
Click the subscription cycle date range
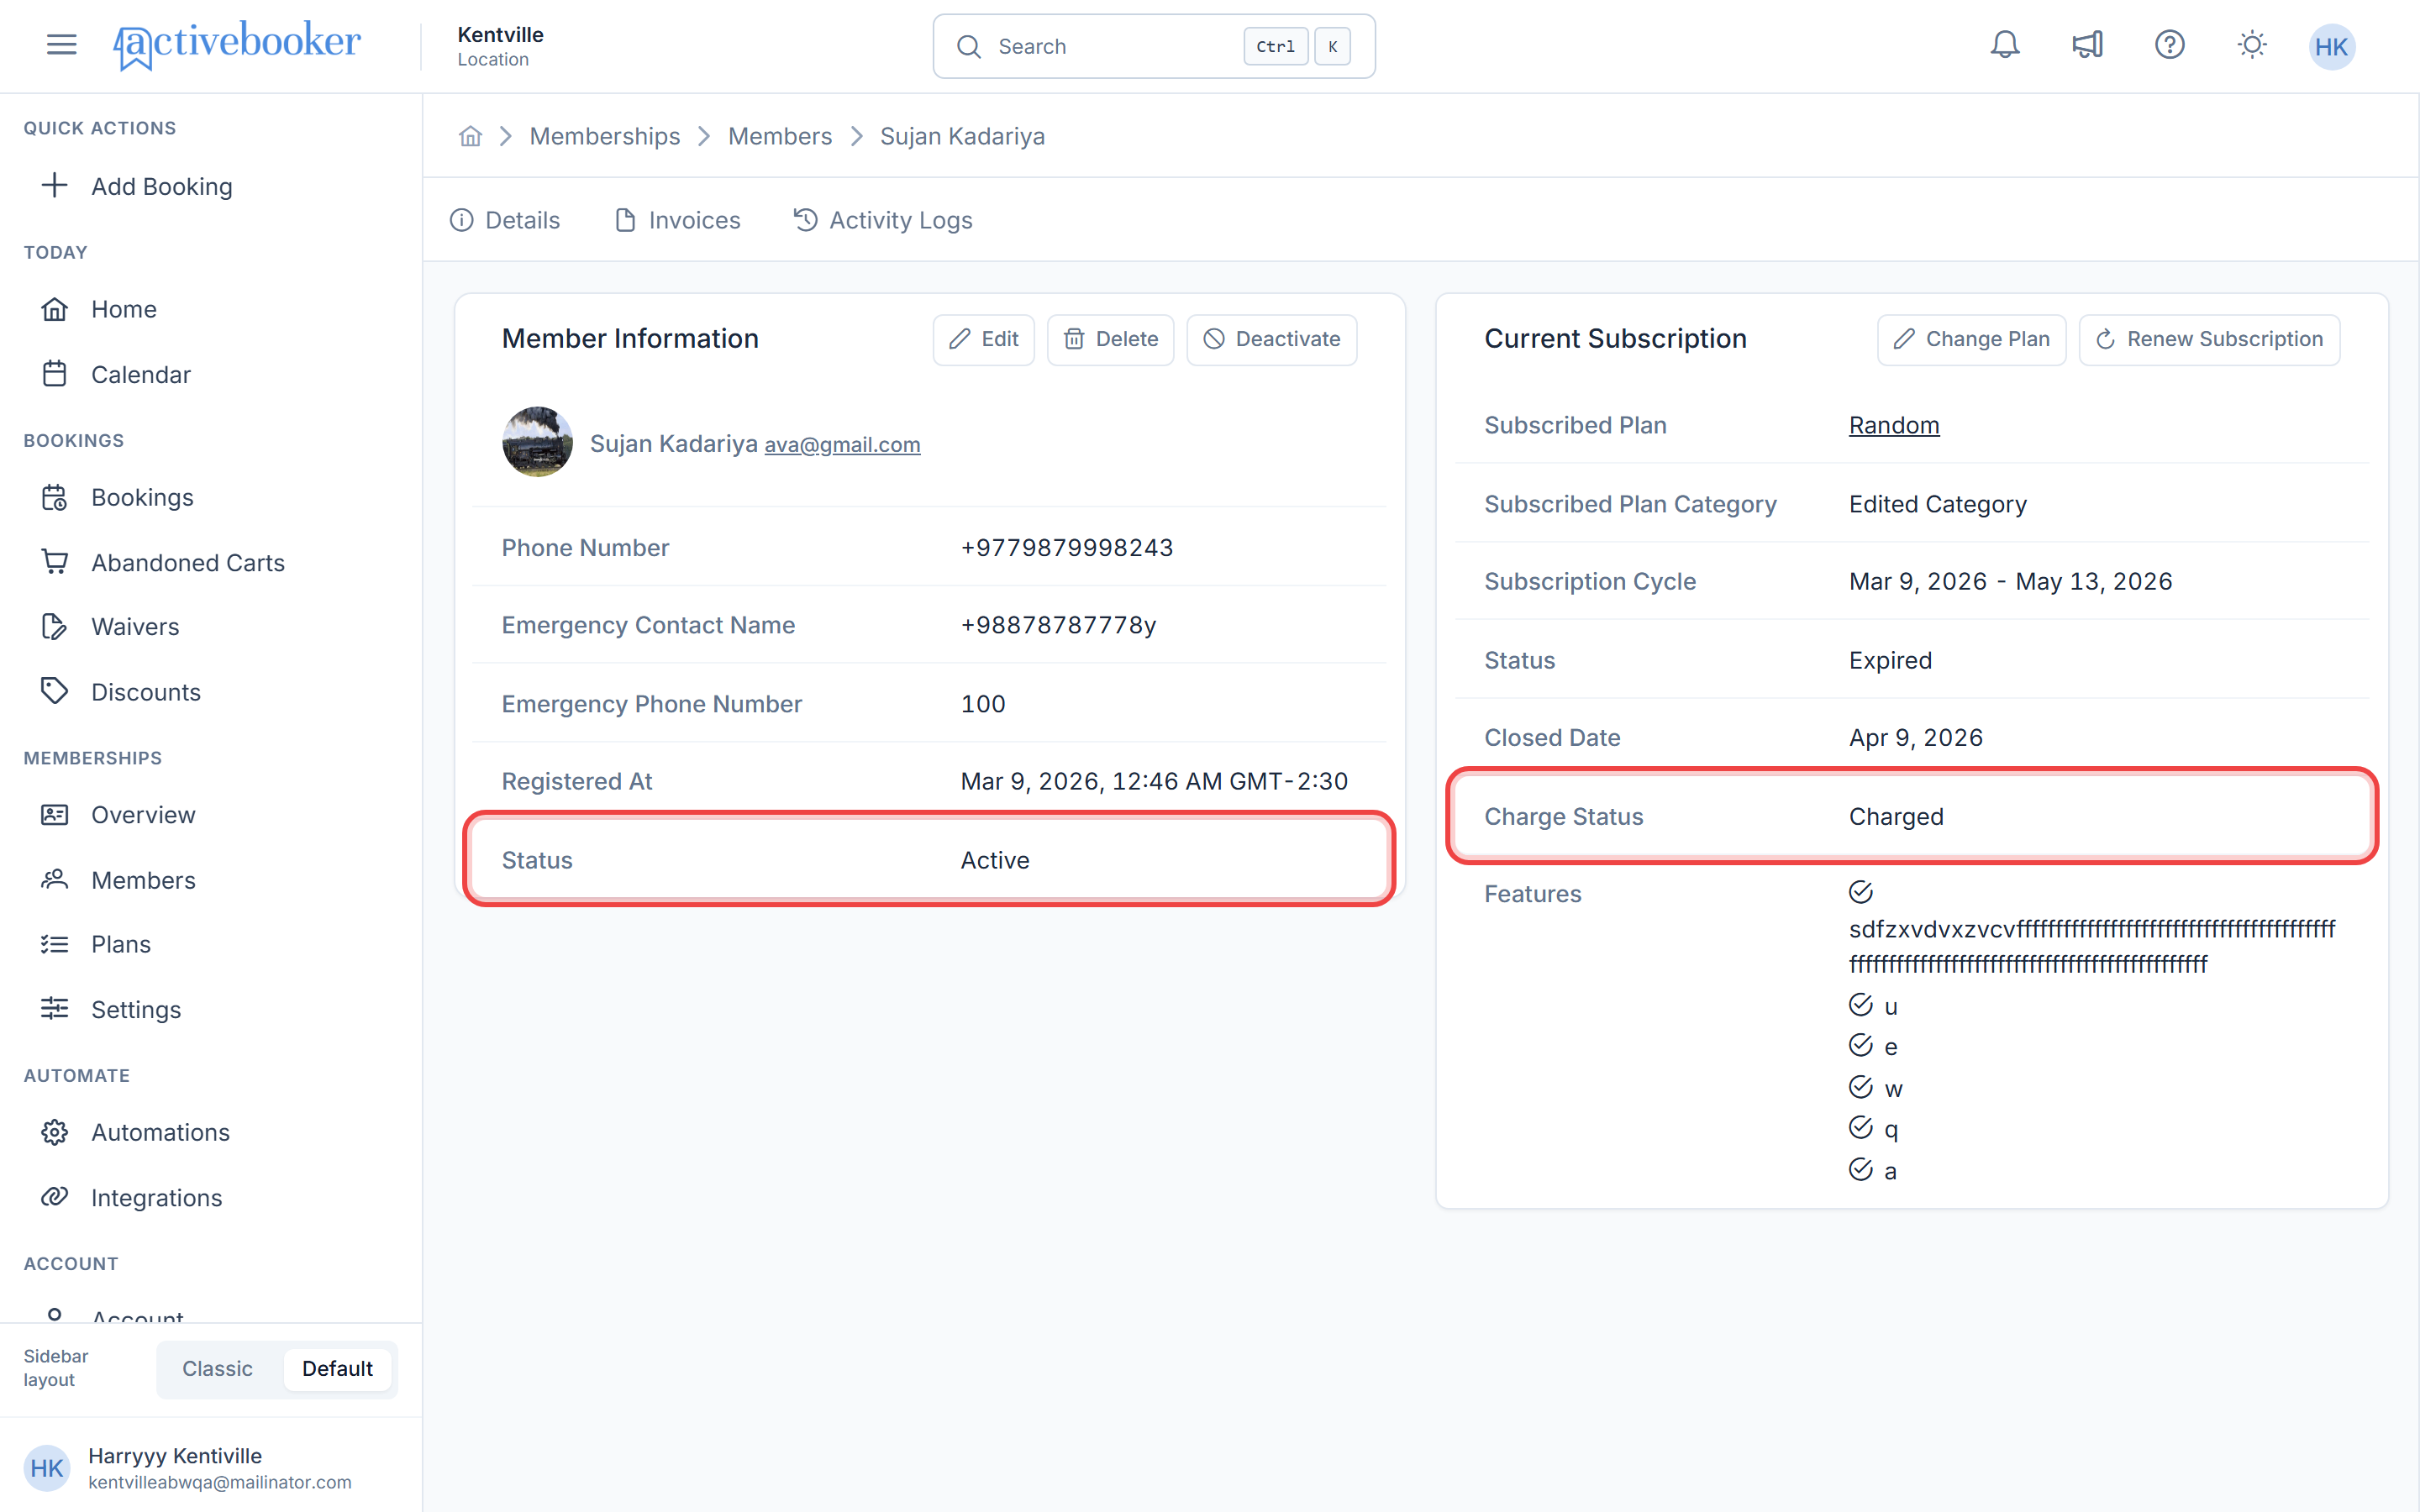(x=2010, y=581)
